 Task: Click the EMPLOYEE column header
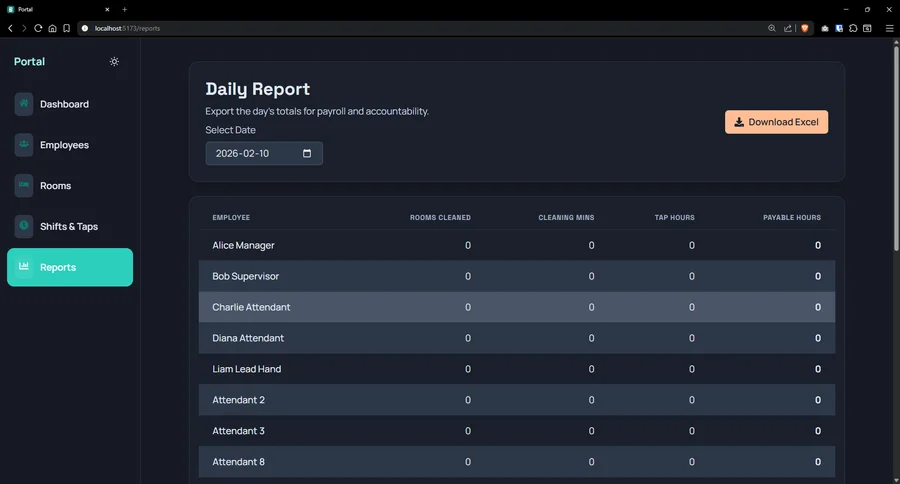[x=231, y=218]
